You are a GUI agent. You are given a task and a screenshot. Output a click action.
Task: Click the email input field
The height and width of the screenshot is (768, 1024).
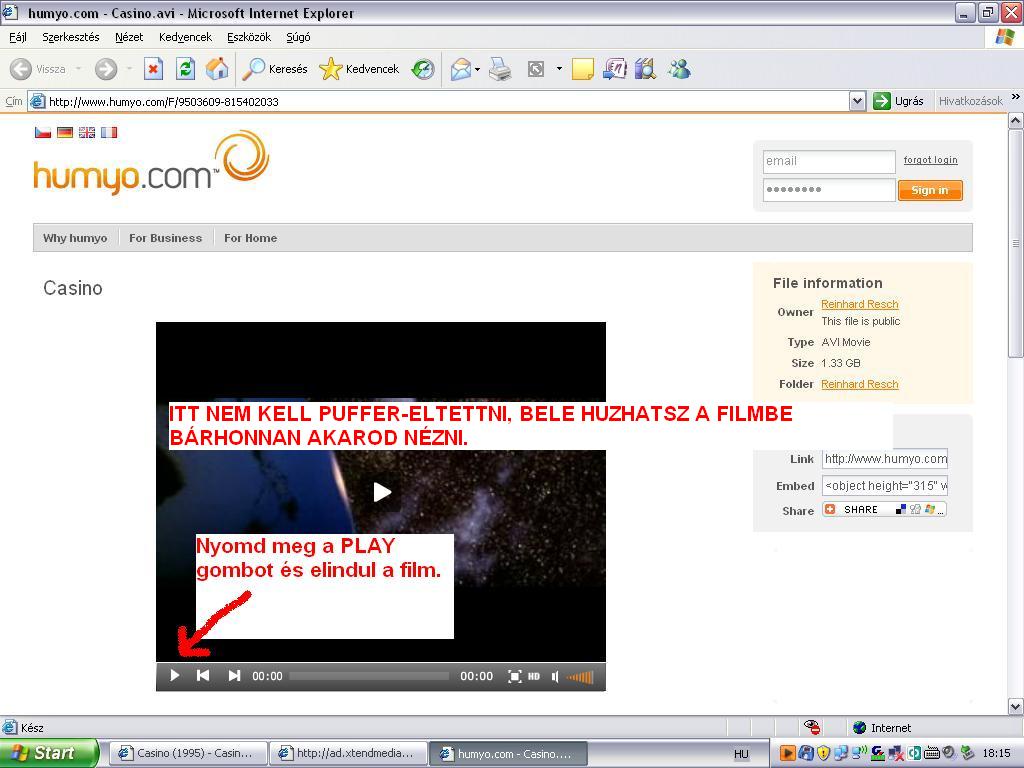pos(828,161)
